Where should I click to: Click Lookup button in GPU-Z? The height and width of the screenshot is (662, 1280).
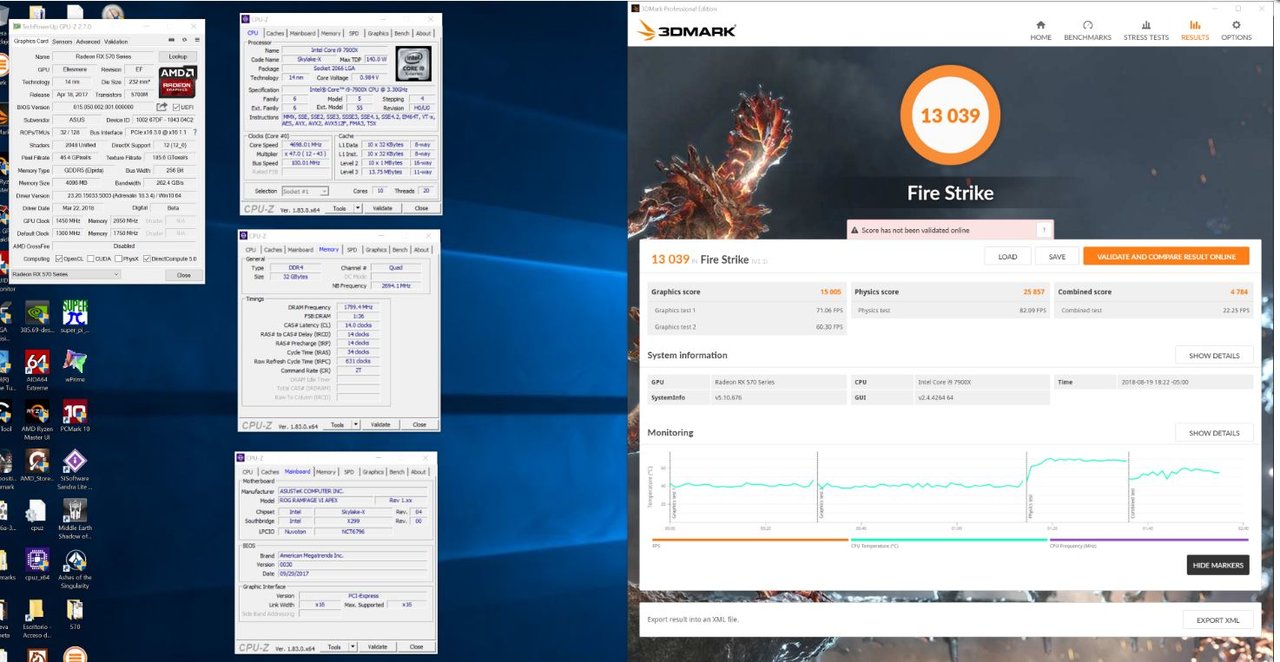178,57
